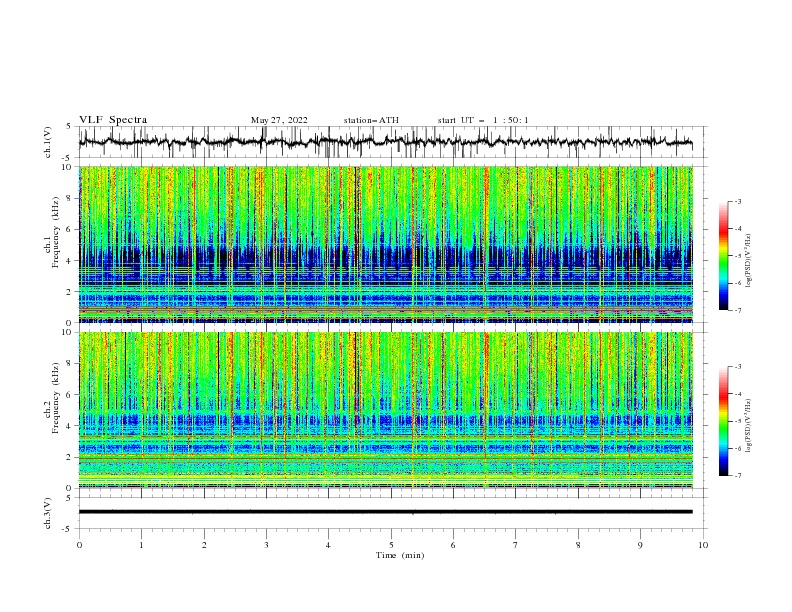Click the "-3" label on ch.2 colorbar
Screen dimensions: 792x612
tap(738, 367)
